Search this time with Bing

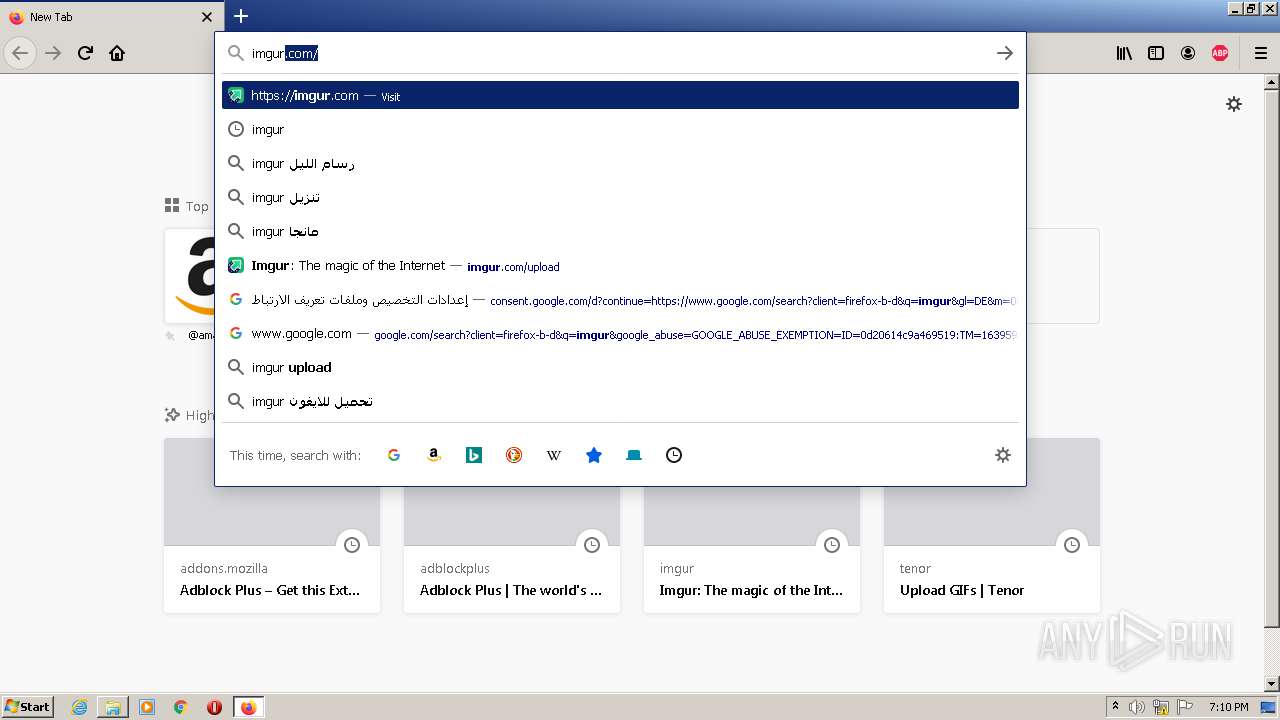tap(474, 455)
